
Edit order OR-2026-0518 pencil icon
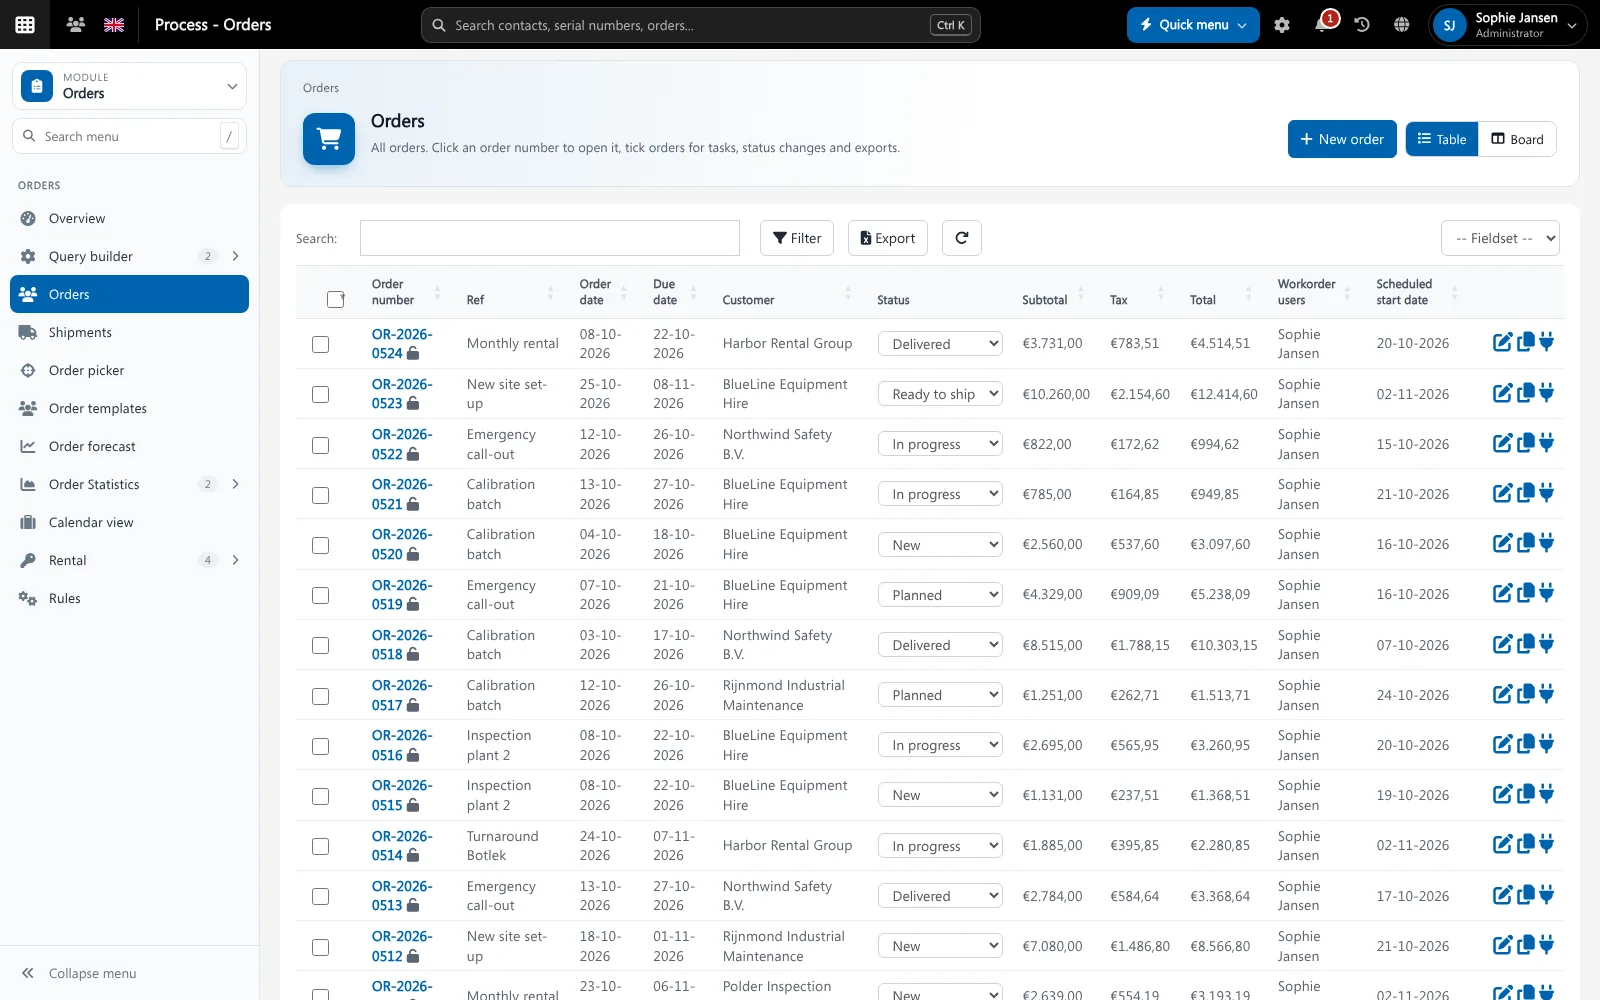tap(1502, 644)
